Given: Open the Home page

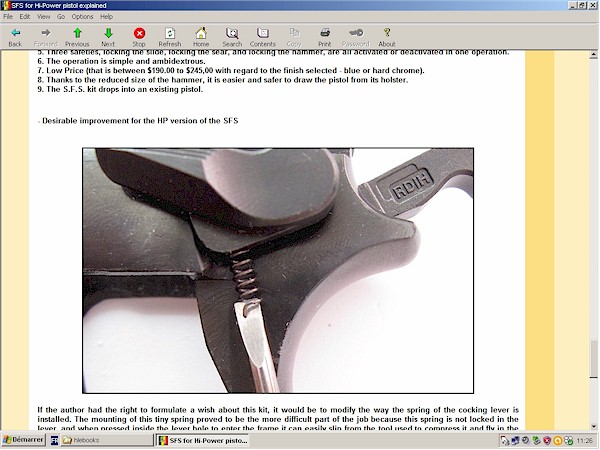Looking at the screenshot, I should [201, 37].
